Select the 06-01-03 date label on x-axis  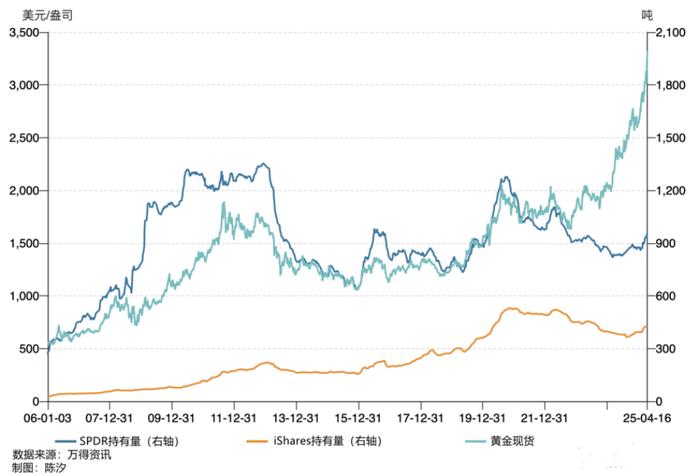[x=48, y=418]
